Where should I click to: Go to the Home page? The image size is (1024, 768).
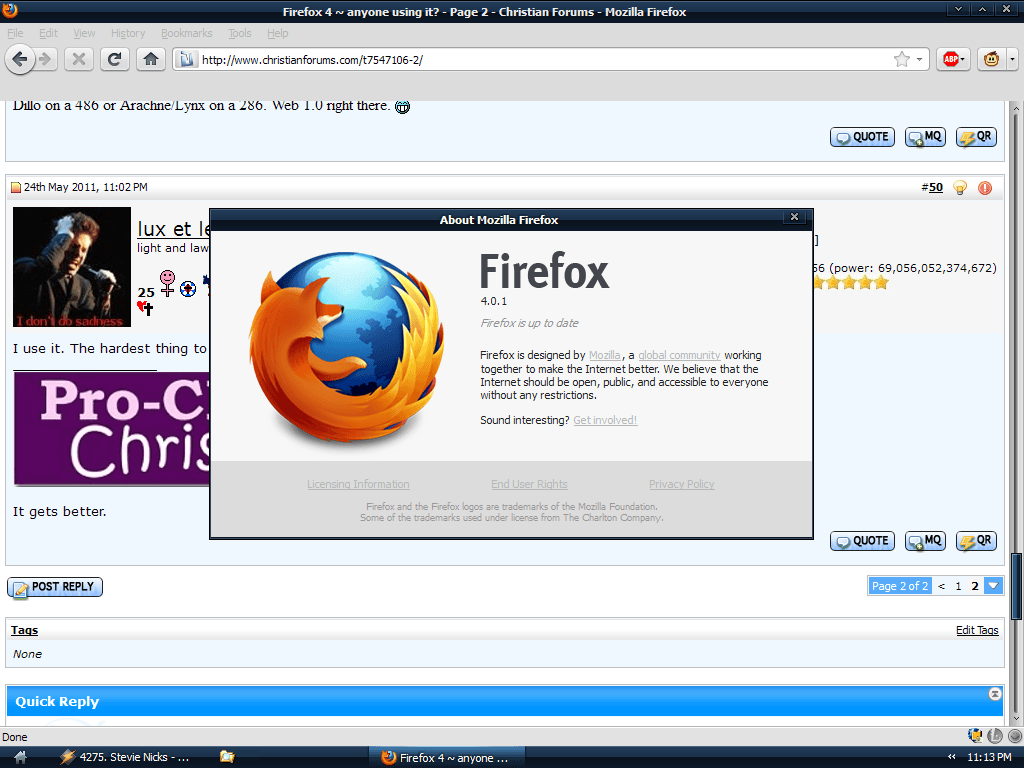click(x=151, y=60)
